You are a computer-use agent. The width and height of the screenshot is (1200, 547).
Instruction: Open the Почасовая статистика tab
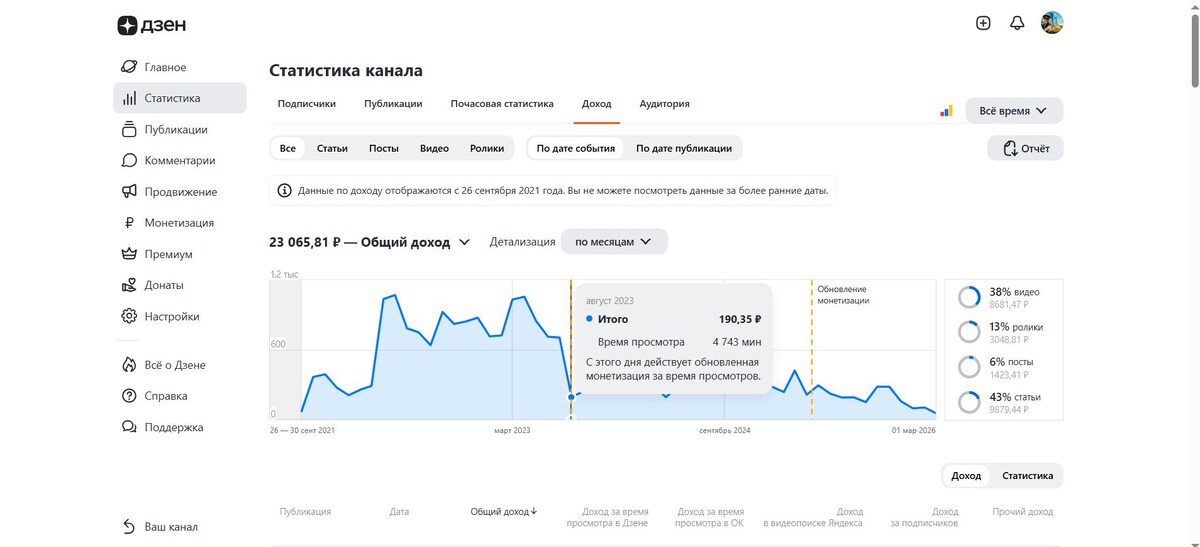point(502,104)
